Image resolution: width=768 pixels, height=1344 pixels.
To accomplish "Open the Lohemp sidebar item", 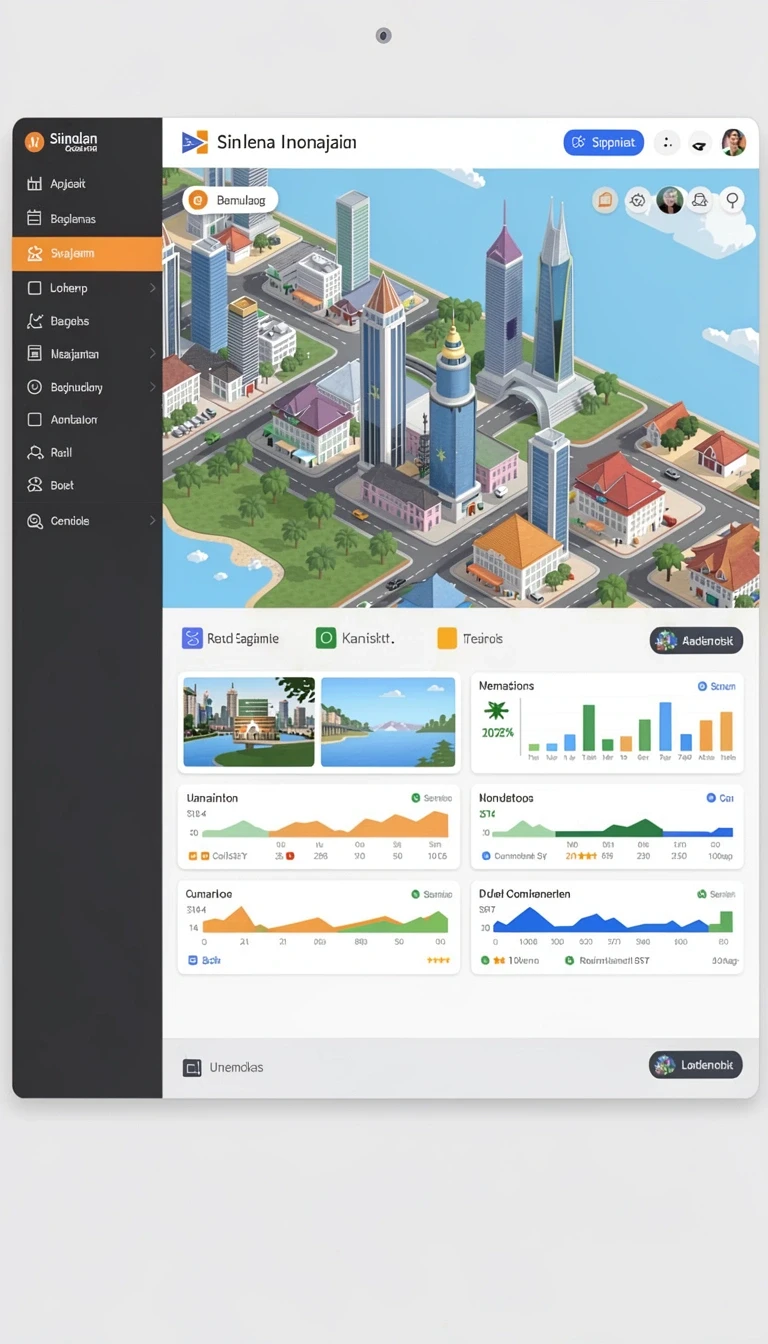I will click(x=87, y=288).
